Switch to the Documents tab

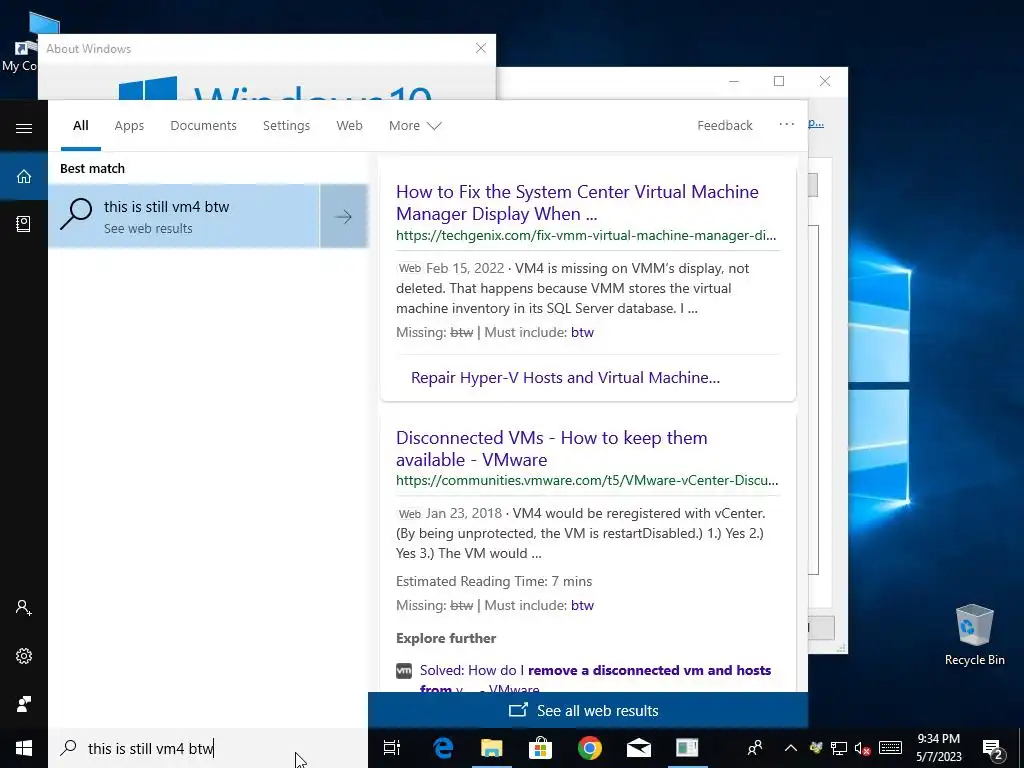click(203, 125)
